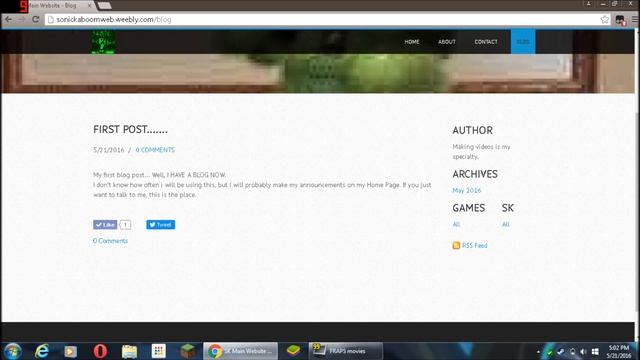
Task: Open the clock showing 5:02 PM
Action: click(619, 351)
